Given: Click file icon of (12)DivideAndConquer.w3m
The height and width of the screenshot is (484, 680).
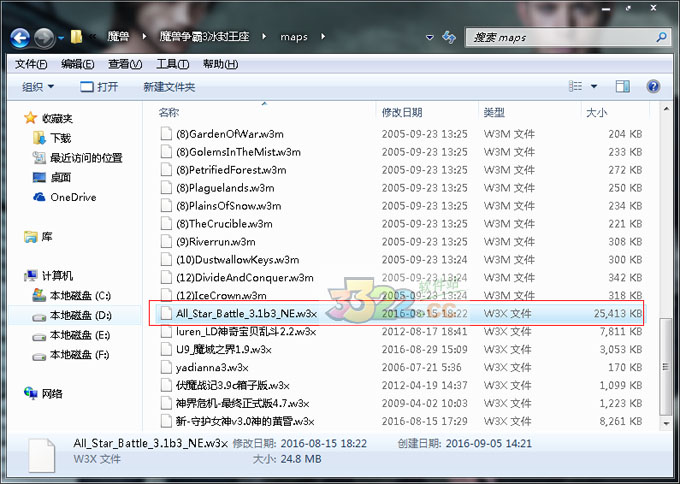Looking at the screenshot, I should coord(166,278).
